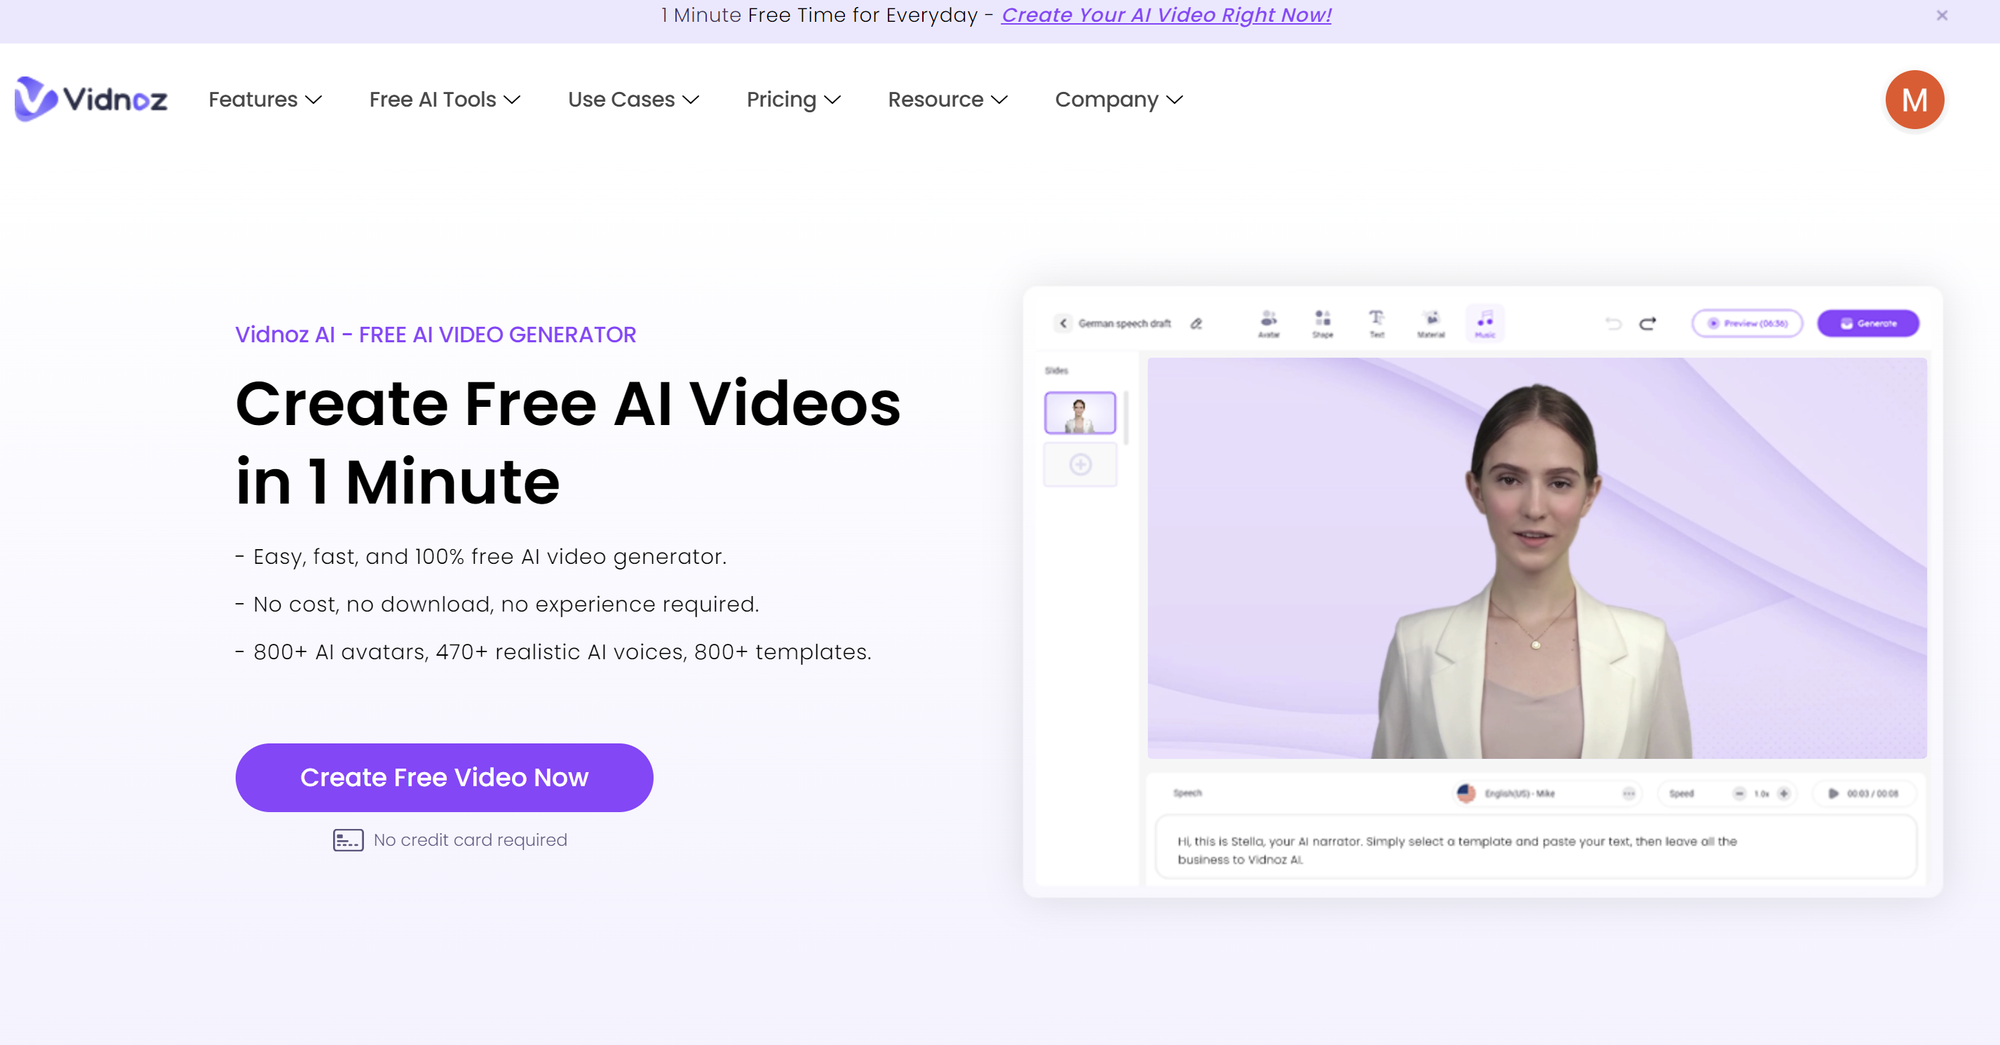
Task: Click the Slides panel label
Action: coord(1056,370)
